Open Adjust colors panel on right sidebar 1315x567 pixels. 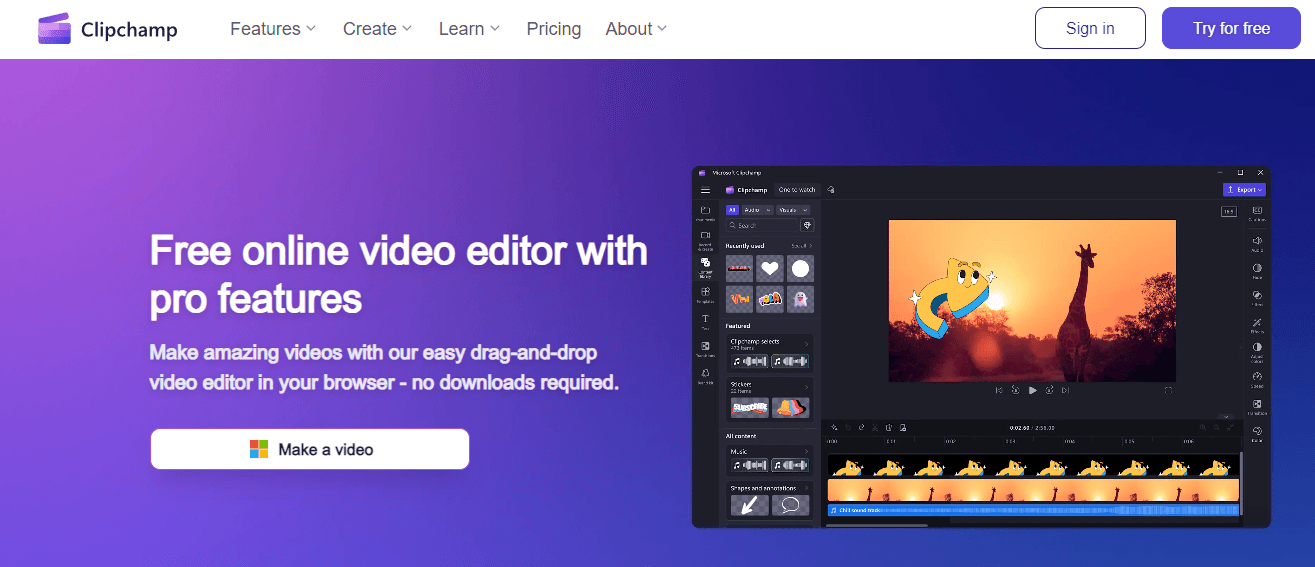[x=1257, y=352]
